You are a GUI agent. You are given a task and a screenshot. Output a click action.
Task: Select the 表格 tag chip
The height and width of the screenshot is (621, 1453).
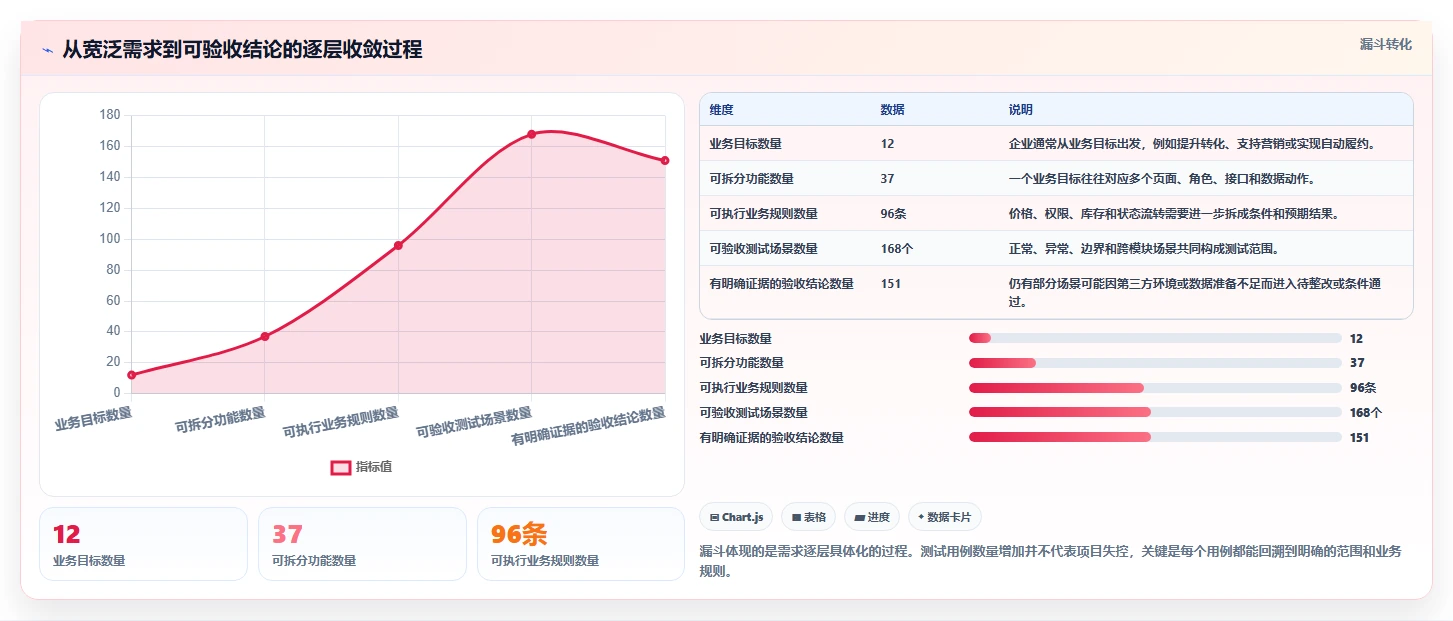point(808,517)
